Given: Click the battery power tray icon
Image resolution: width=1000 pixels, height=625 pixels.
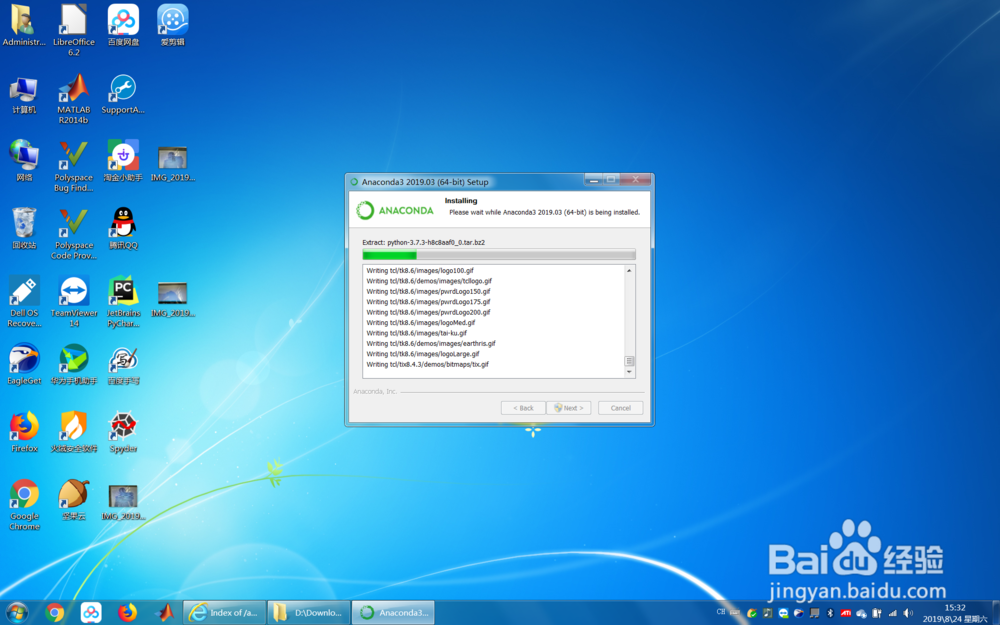Looking at the screenshot, I should tap(877, 613).
